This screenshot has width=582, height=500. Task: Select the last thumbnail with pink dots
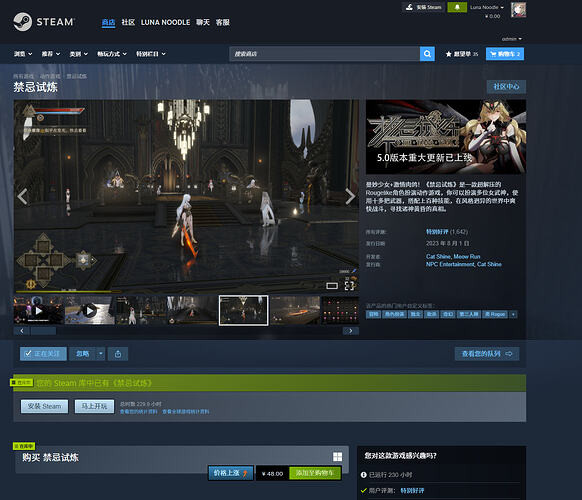tap(340, 310)
